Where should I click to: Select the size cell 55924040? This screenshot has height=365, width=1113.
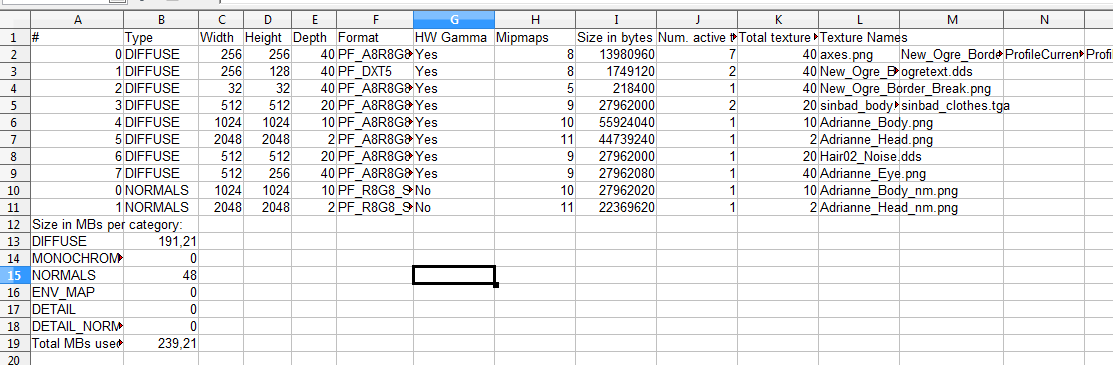[615, 122]
